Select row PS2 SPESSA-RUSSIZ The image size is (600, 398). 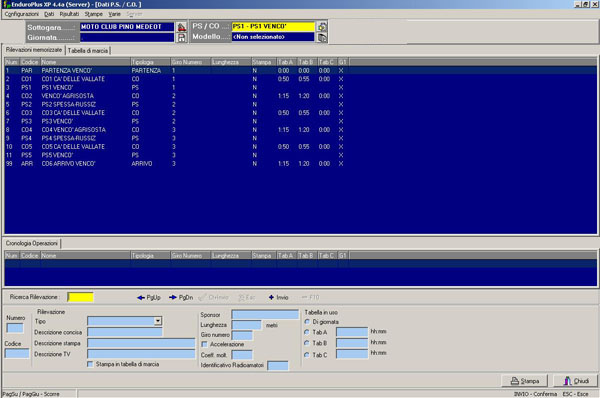[x=300, y=104]
